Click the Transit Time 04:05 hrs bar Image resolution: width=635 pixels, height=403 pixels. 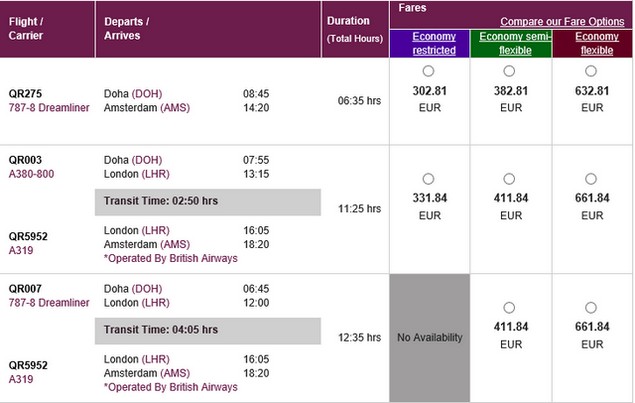pyautogui.click(x=208, y=331)
